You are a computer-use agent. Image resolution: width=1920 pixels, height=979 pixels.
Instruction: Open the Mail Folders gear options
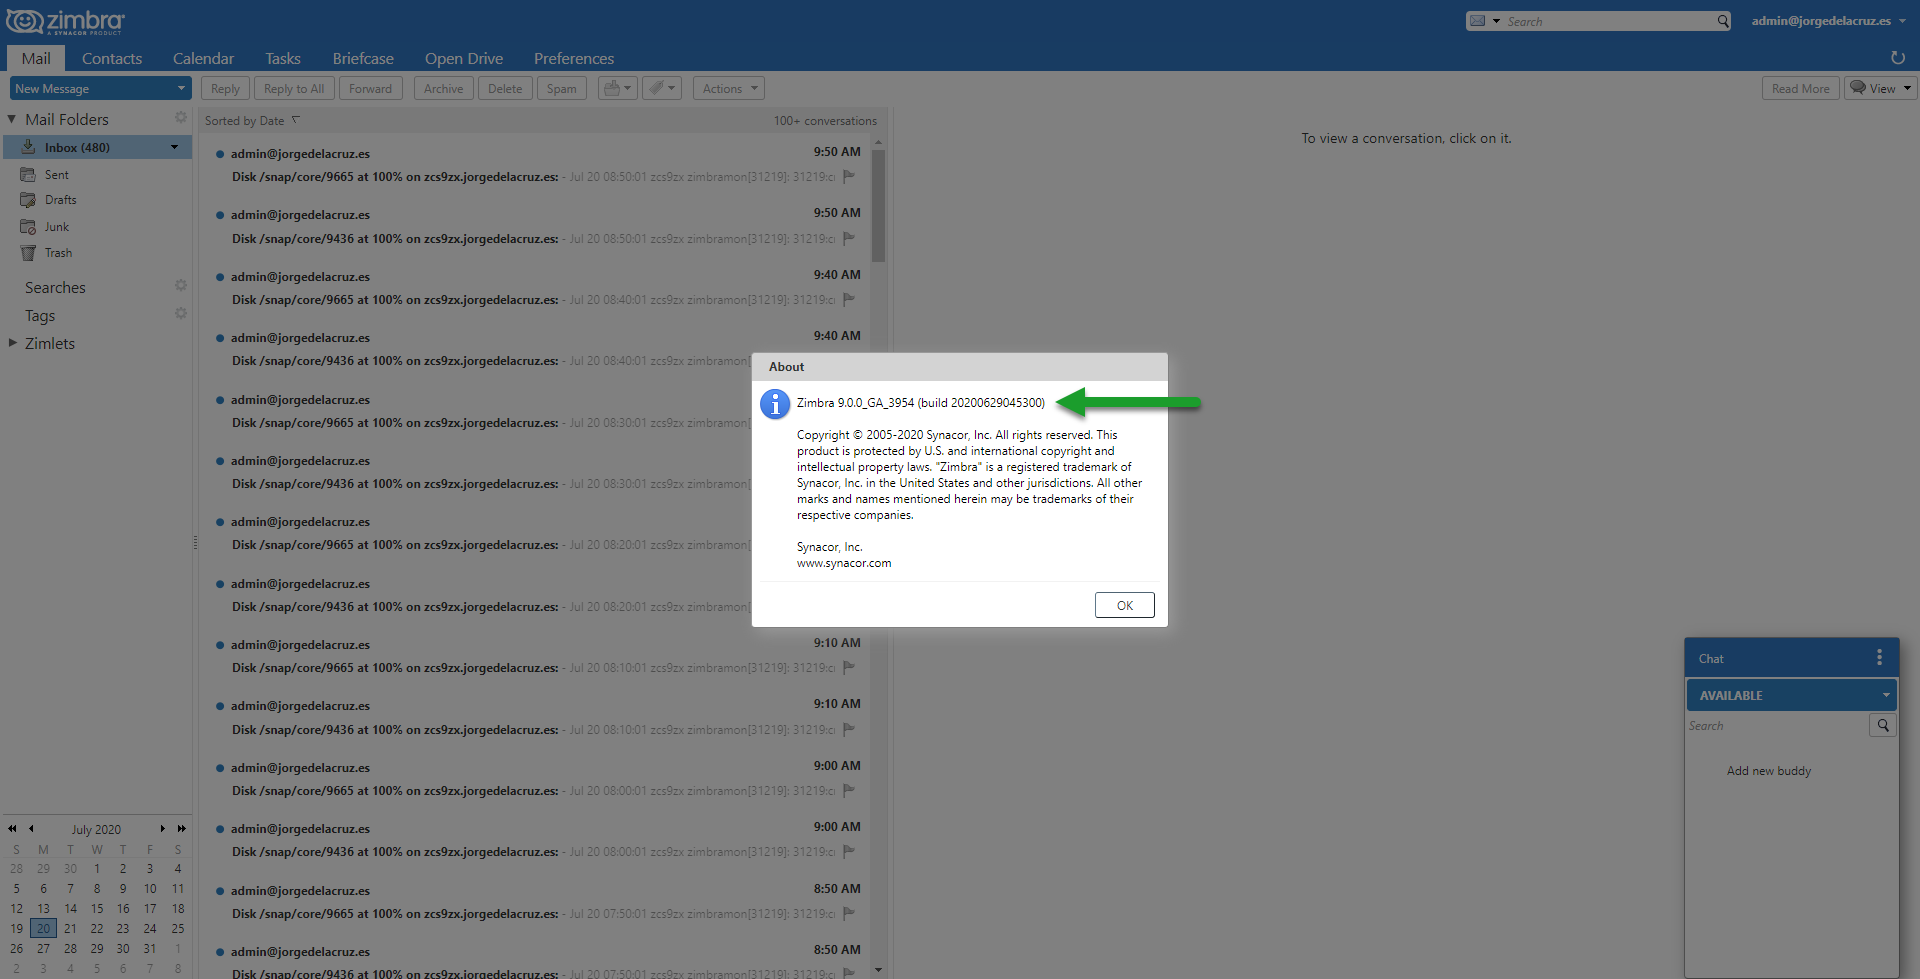[181, 118]
